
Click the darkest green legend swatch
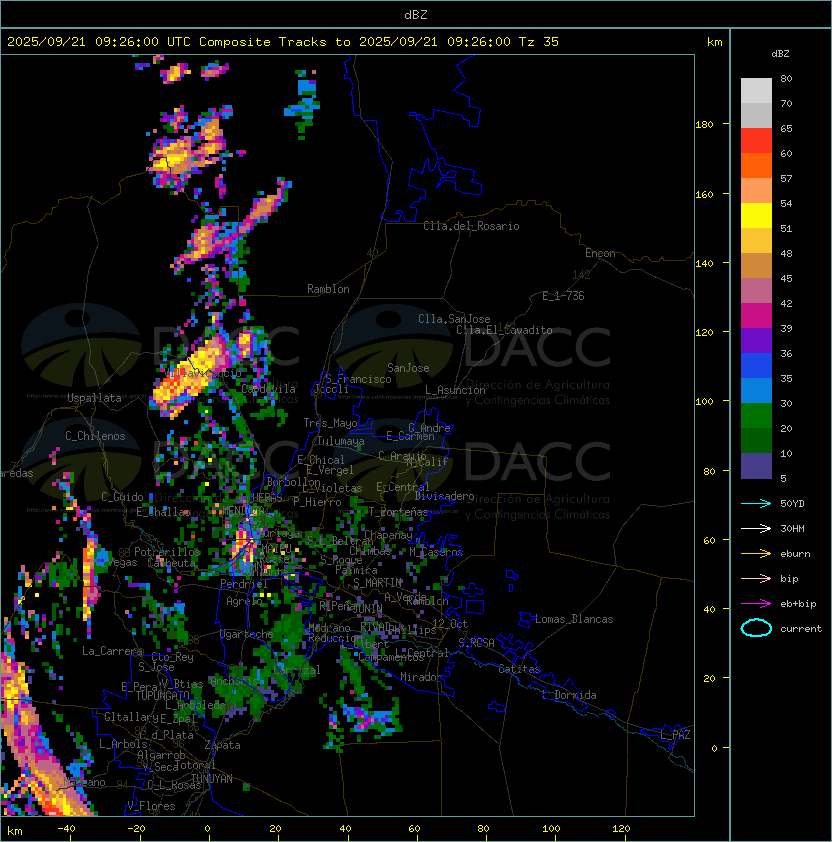coord(756,440)
